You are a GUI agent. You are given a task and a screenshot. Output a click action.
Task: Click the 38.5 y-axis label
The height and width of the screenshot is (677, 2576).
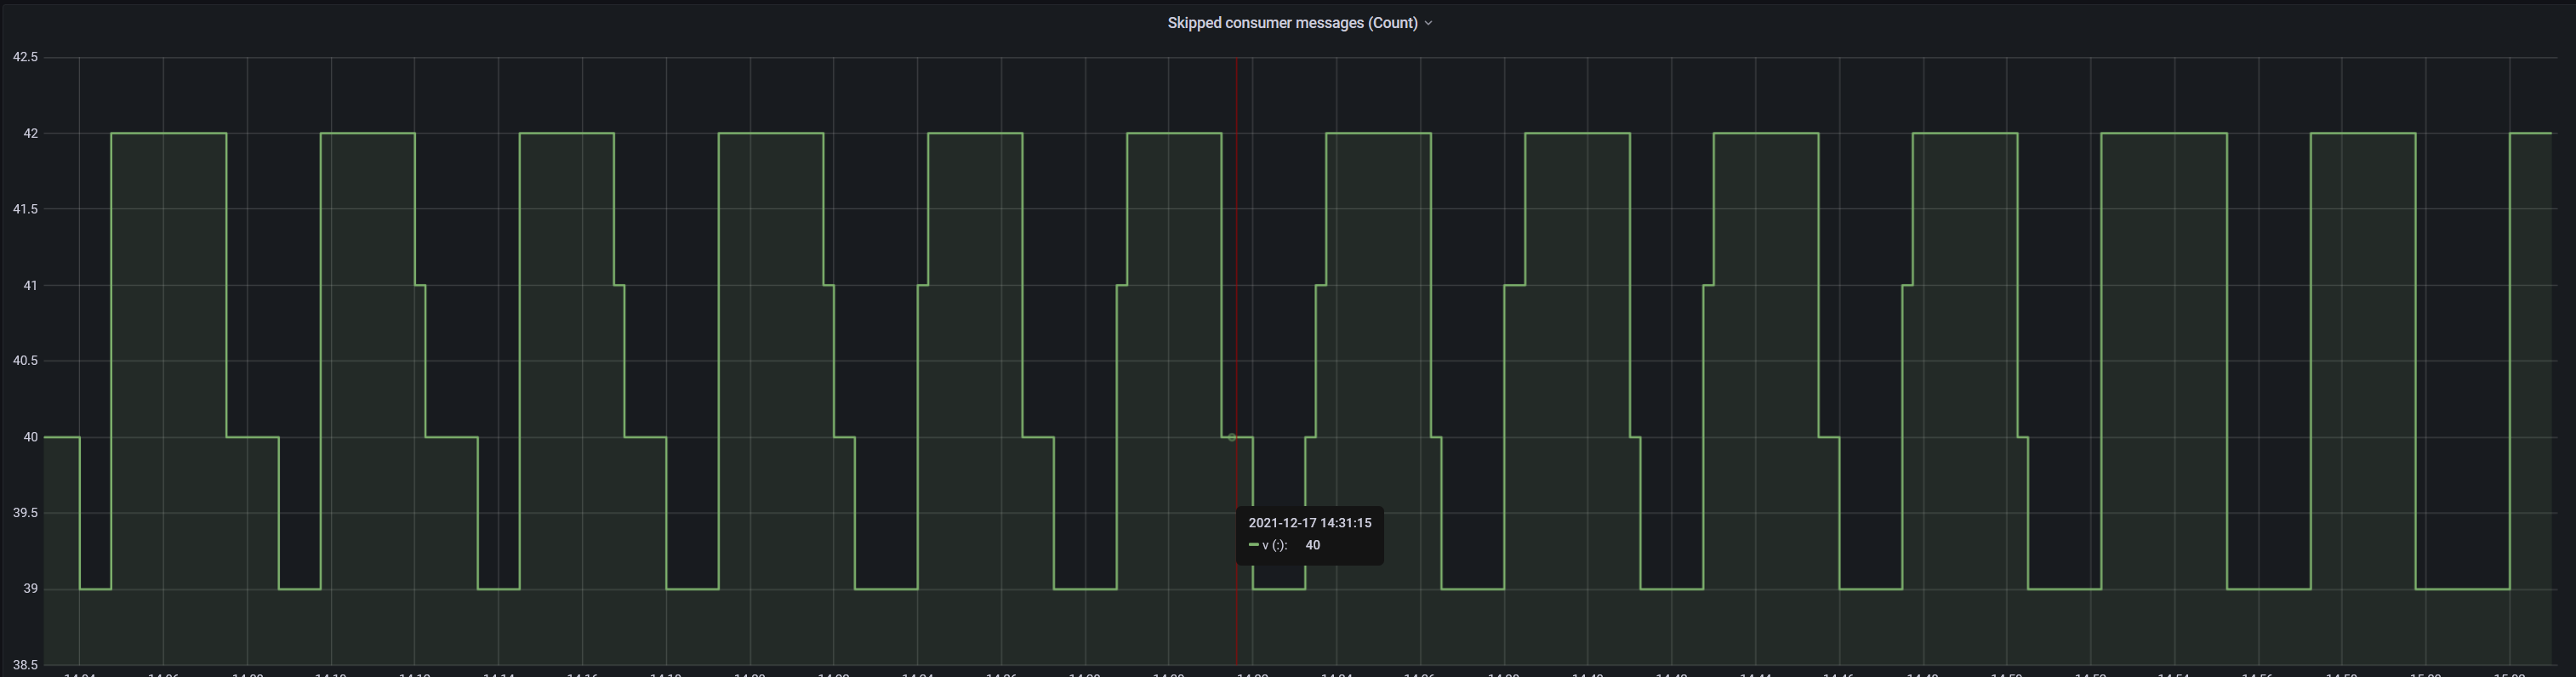pyautogui.click(x=25, y=664)
